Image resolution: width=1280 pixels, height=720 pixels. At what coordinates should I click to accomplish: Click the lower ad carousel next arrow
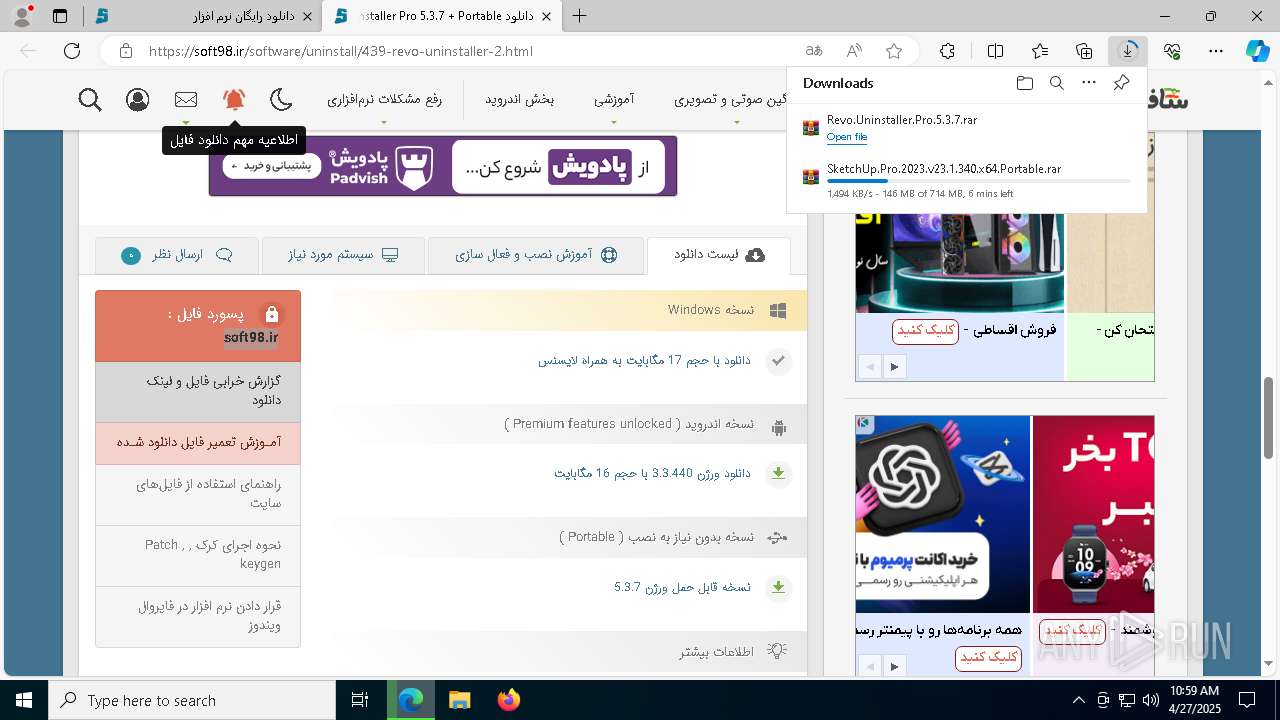[x=894, y=666]
